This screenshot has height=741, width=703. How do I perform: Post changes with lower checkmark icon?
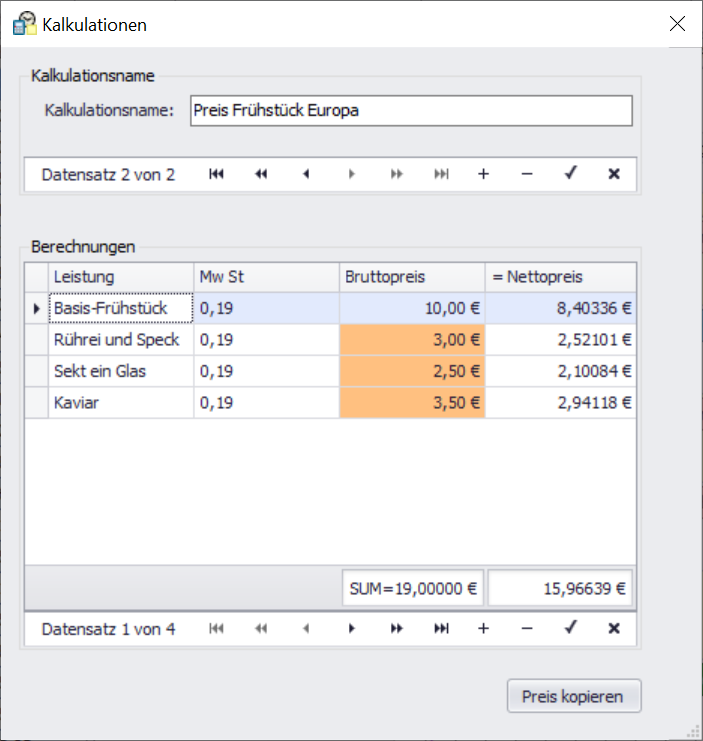(x=570, y=629)
